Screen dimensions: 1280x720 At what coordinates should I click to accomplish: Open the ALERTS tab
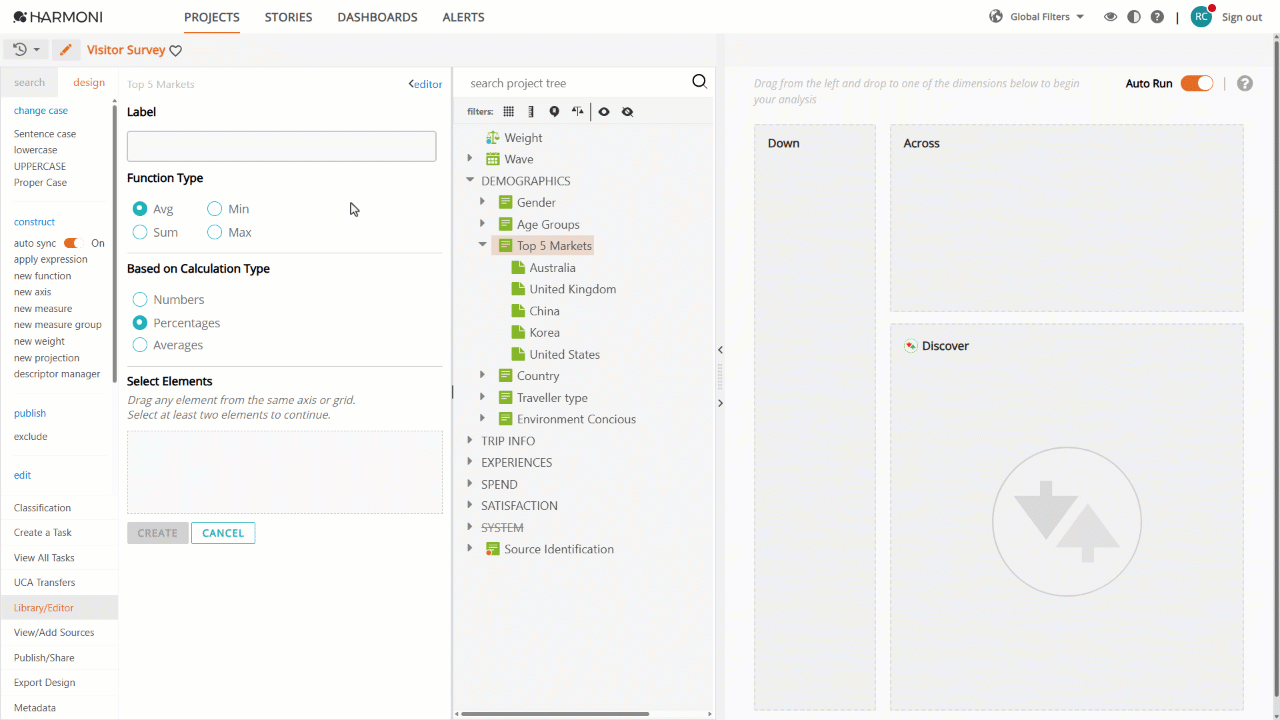click(x=463, y=17)
